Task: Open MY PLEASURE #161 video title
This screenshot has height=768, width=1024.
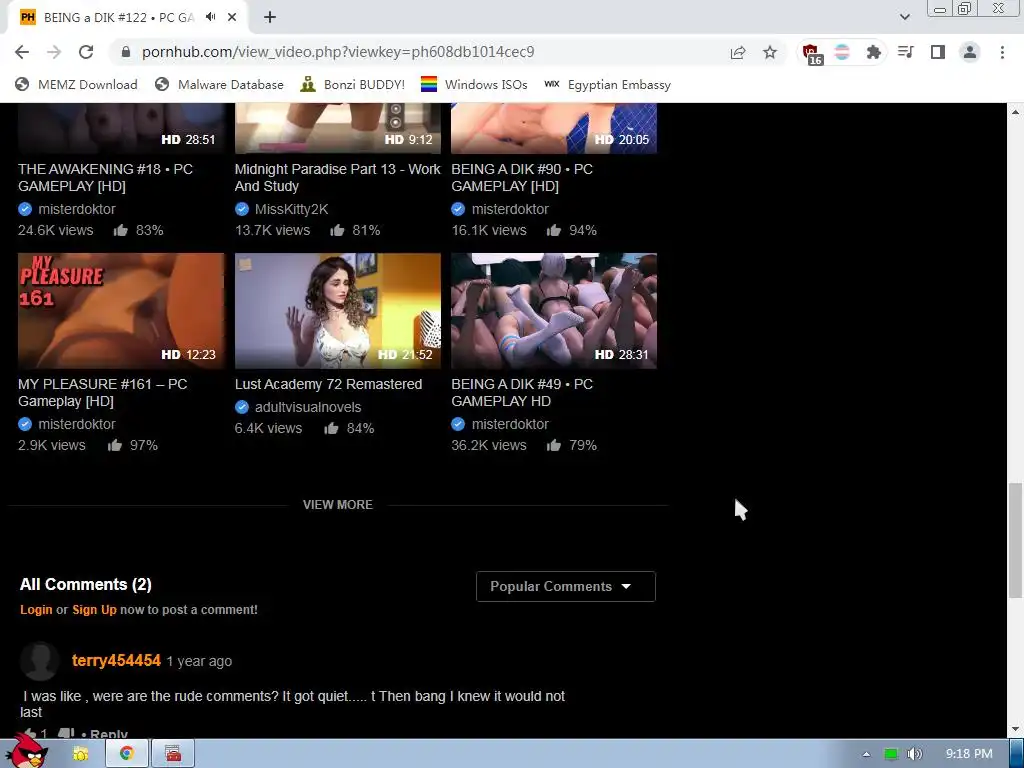Action: point(103,392)
